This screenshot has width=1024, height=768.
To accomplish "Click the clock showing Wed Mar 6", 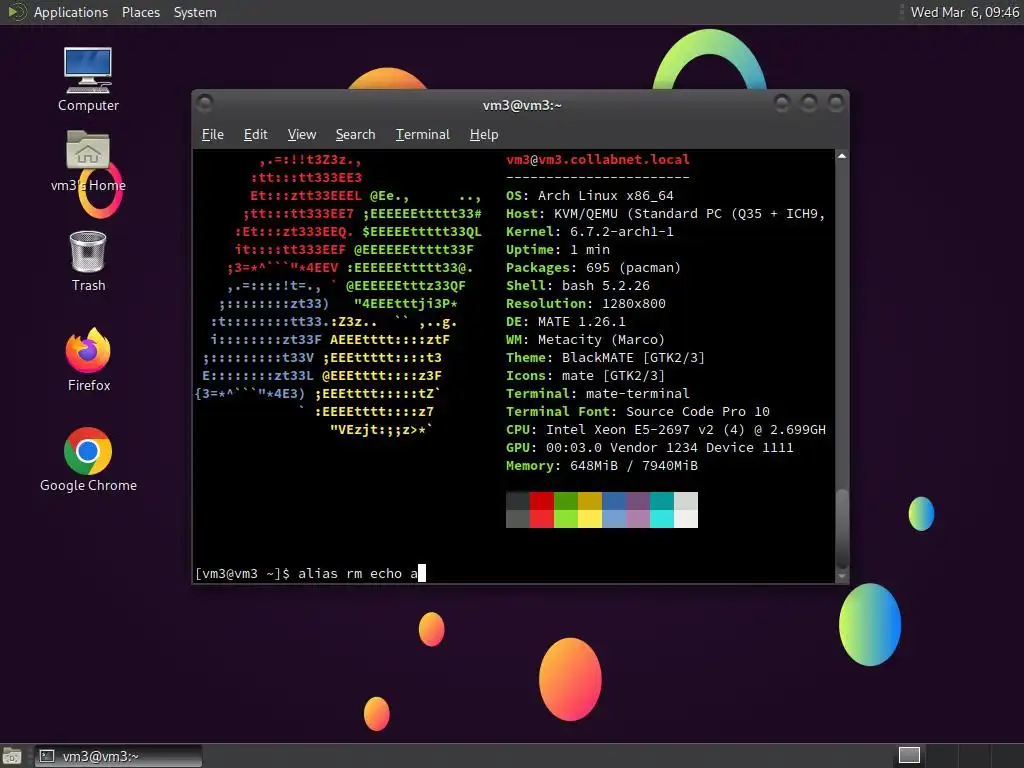I will 964,12.
